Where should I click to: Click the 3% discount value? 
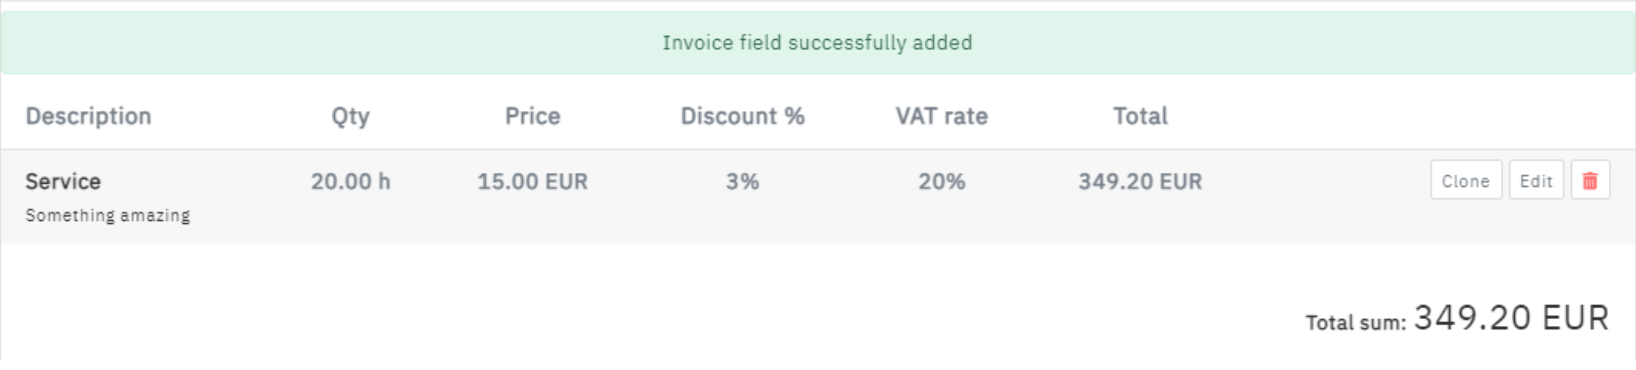pyautogui.click(x=743, y=182)
